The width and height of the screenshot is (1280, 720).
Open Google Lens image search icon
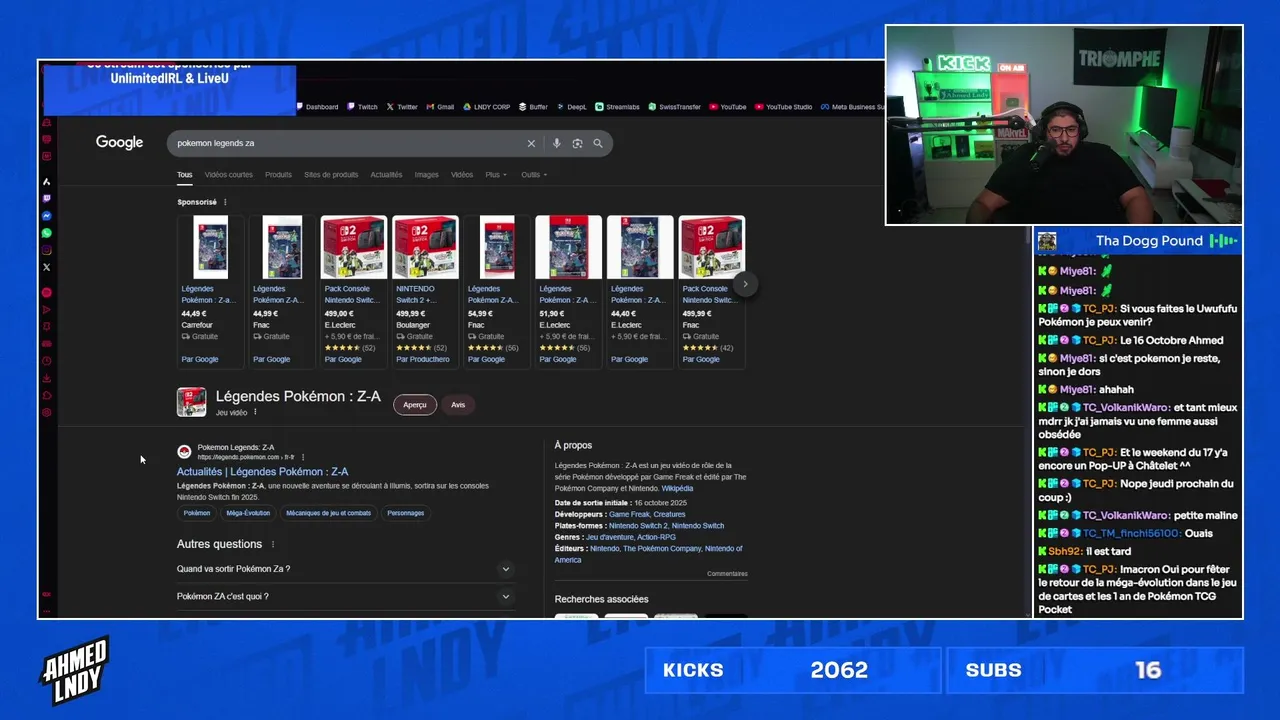[577, 143]
